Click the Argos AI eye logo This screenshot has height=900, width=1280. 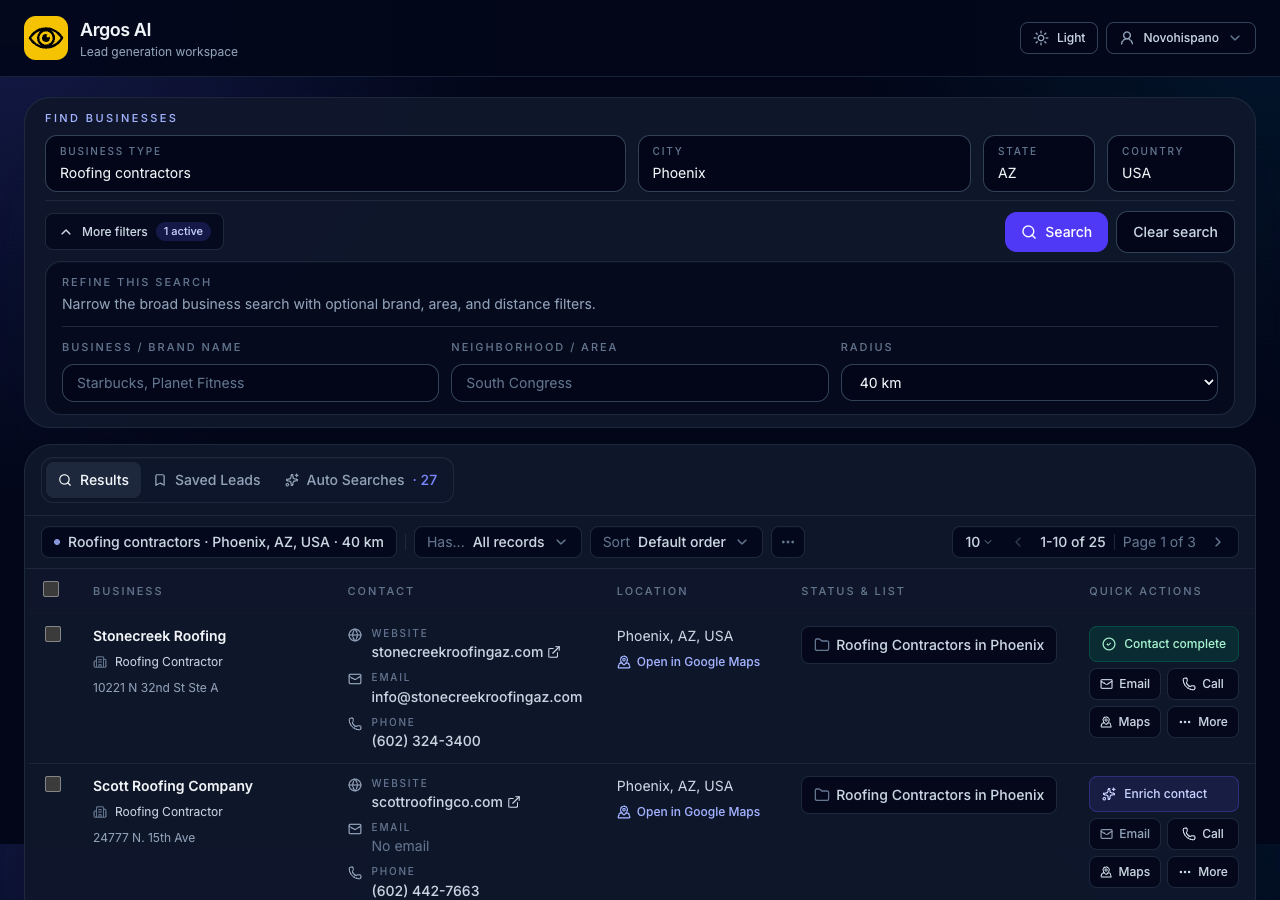[45, 38]
